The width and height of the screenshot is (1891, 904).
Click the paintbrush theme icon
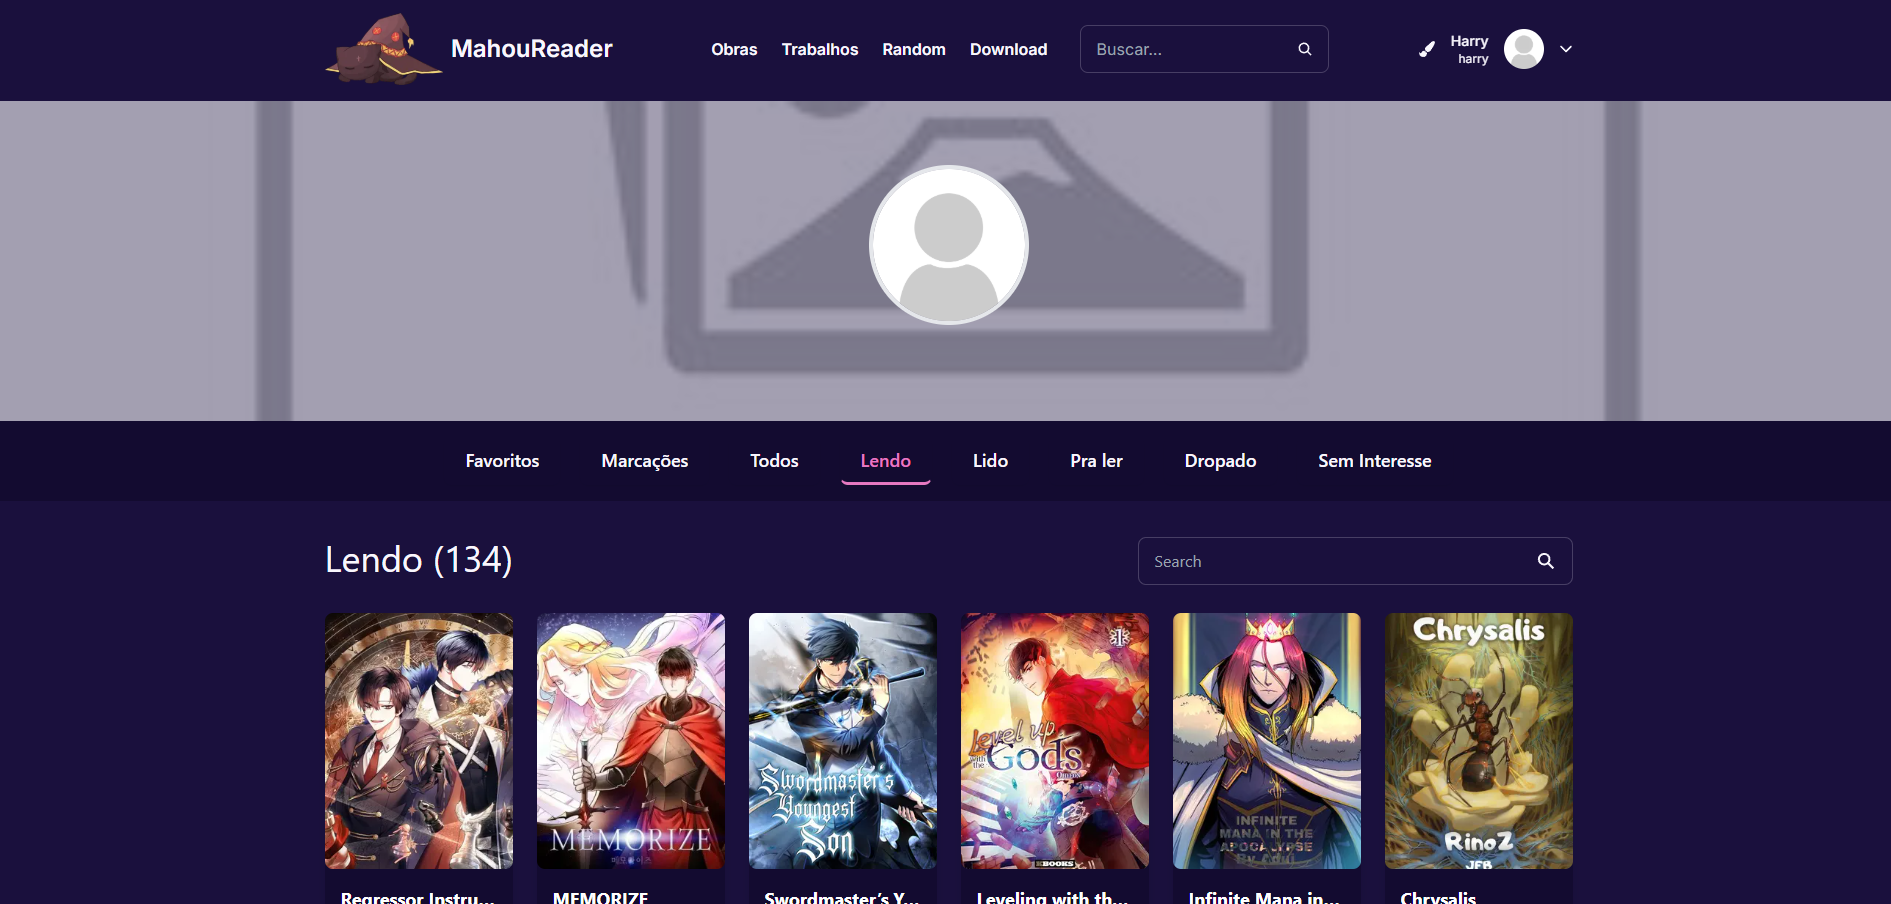pyautogui.click(x=1427, y=49)
